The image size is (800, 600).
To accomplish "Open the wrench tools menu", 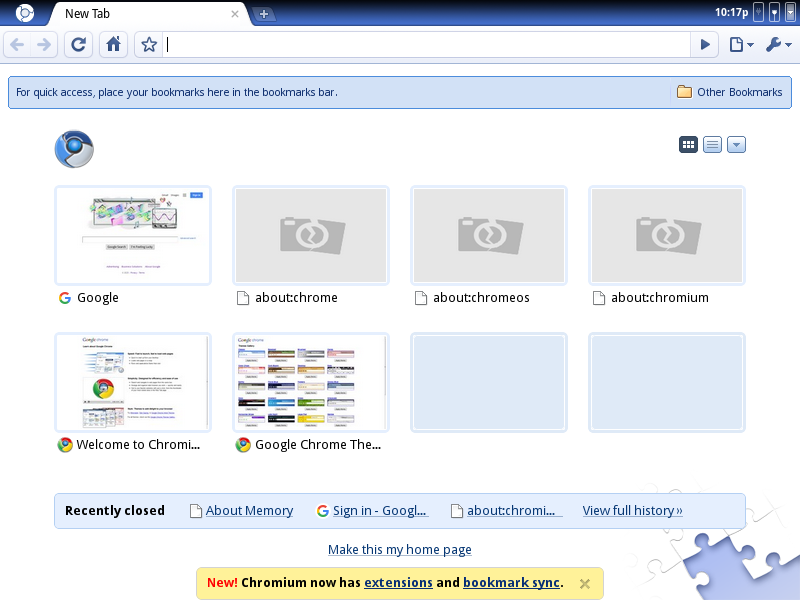I will [779, 45].
